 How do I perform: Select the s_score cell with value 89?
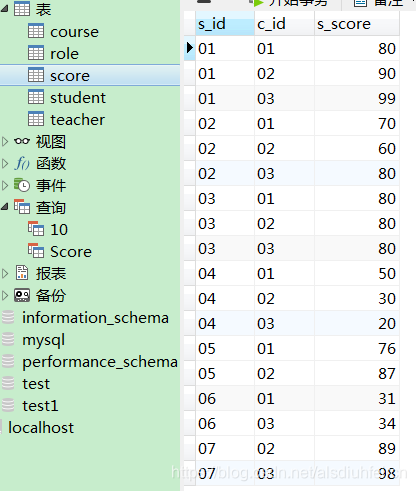[x=357, y=448]
